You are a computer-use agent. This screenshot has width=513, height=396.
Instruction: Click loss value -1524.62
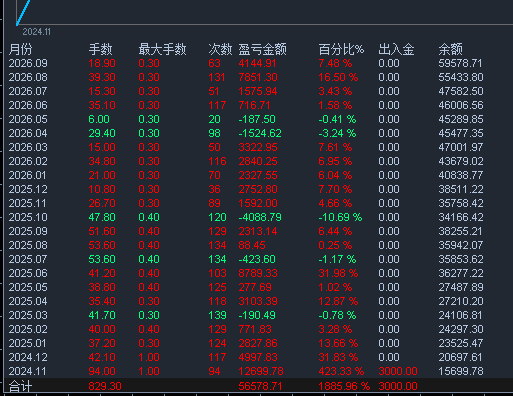pyautogui.click(x=260, y=133)
